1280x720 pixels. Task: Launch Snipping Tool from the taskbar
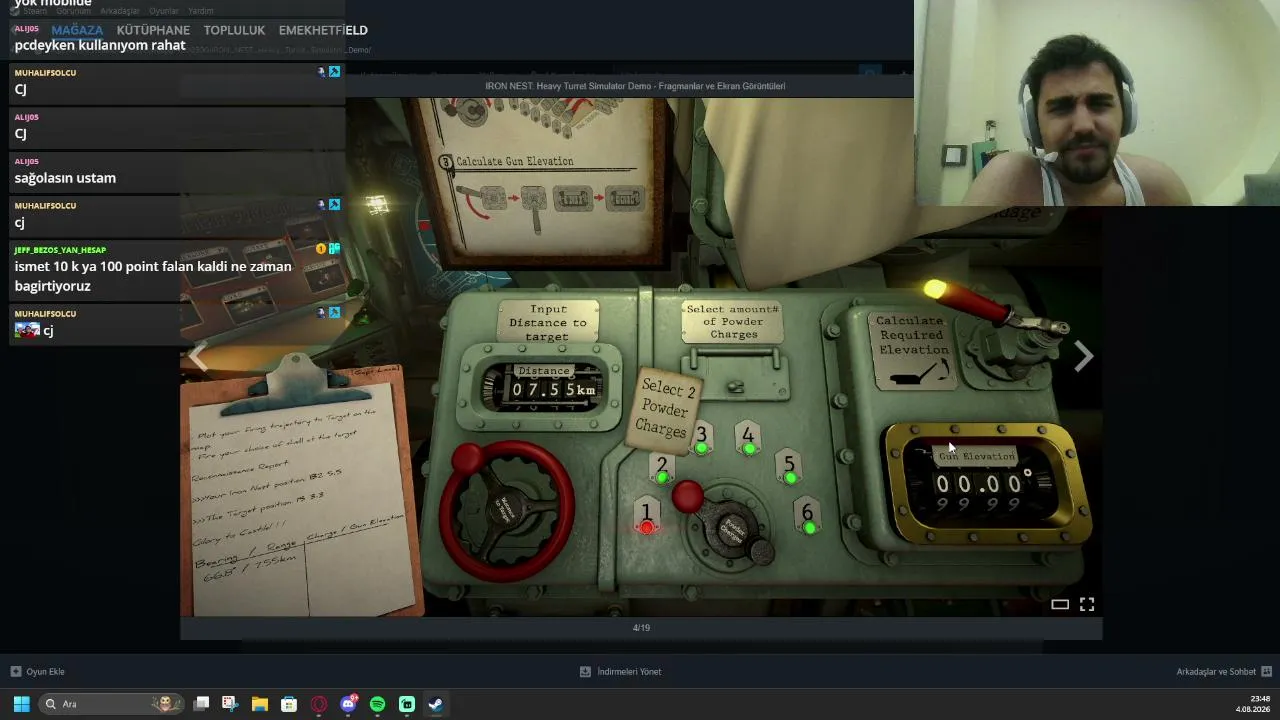(230, 704)
